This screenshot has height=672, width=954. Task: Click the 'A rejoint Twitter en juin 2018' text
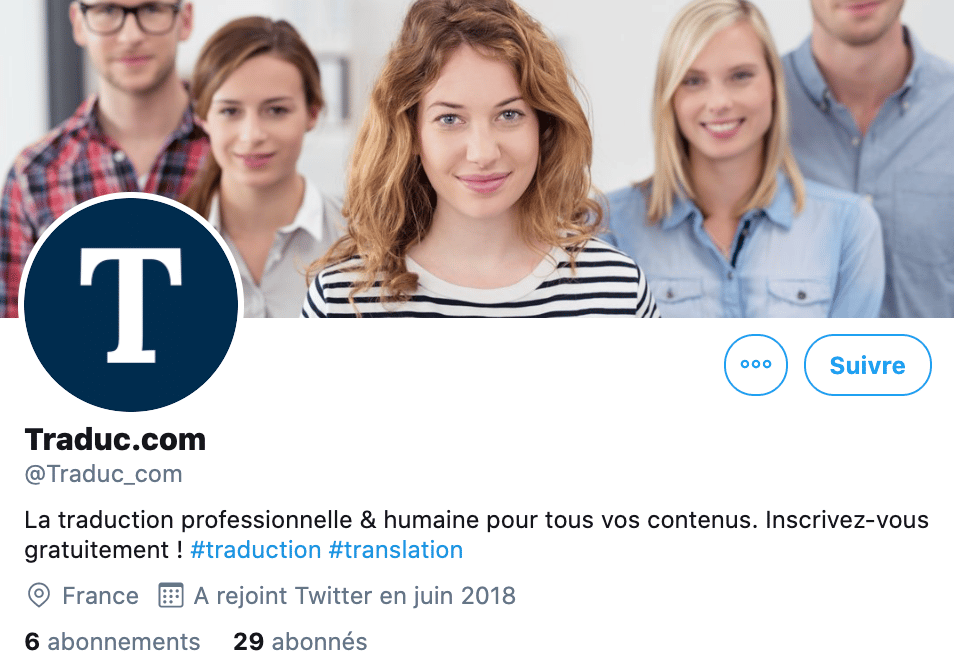click(355, 596)
